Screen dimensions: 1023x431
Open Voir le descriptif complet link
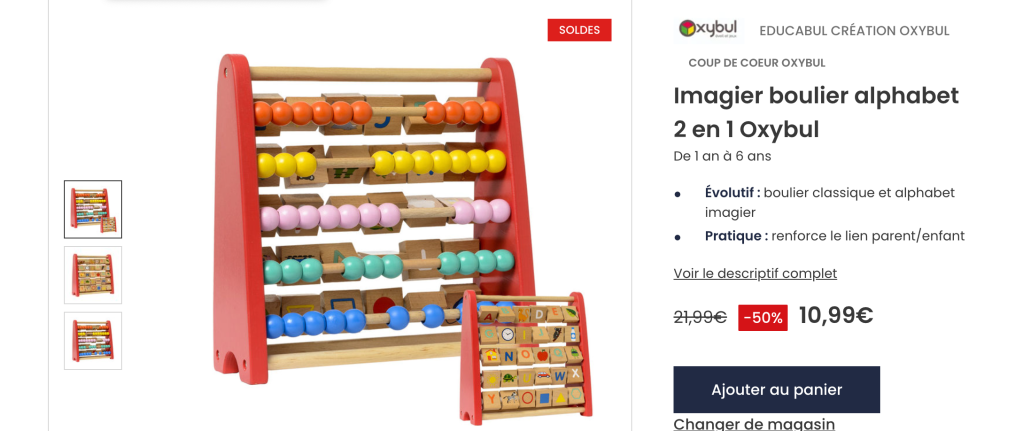pyautogui.click(x=755, y=273)
